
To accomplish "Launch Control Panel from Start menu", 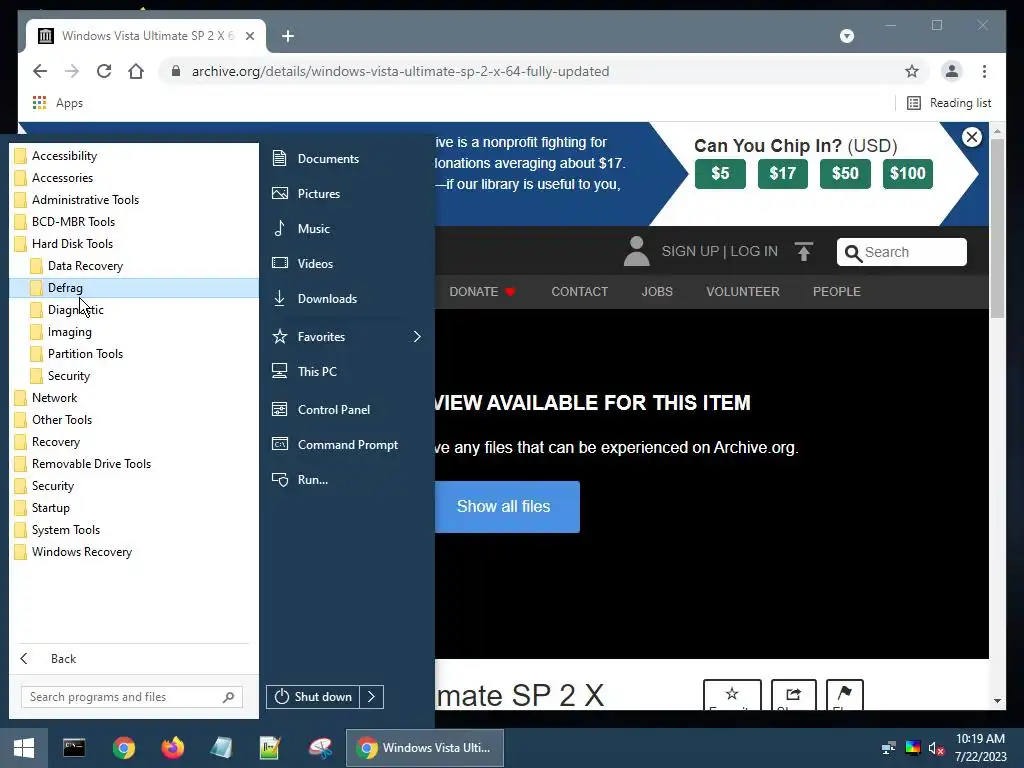I will 333,409.
